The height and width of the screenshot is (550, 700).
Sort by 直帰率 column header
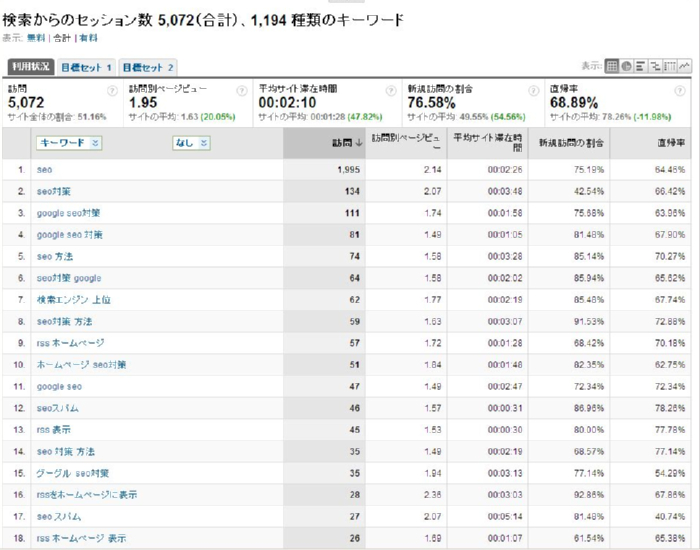click(x=650, y=143)
